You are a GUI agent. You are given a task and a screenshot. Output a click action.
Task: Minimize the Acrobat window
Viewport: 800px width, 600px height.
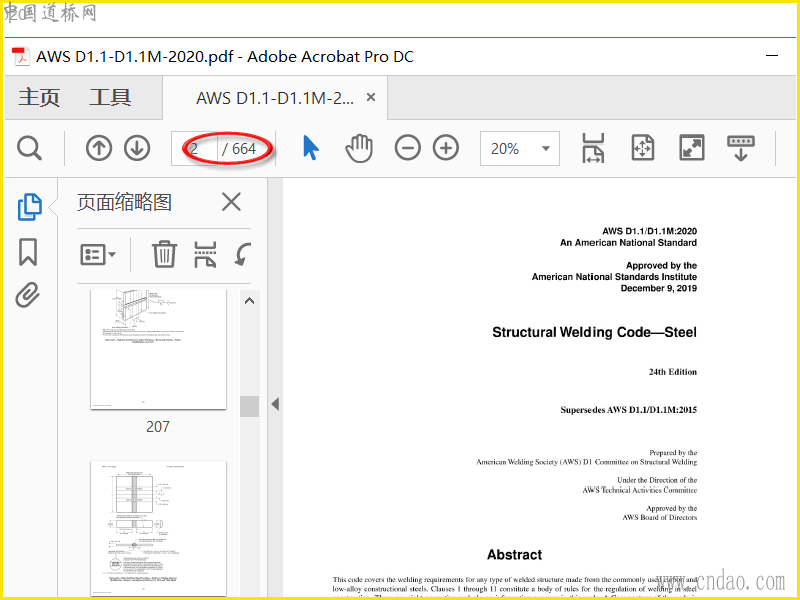coord(772,55)
